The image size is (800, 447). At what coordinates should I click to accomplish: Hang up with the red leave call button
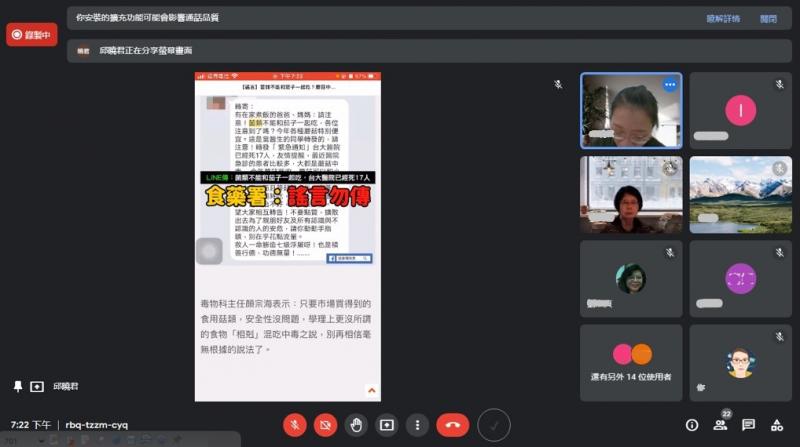pos(452,425)
